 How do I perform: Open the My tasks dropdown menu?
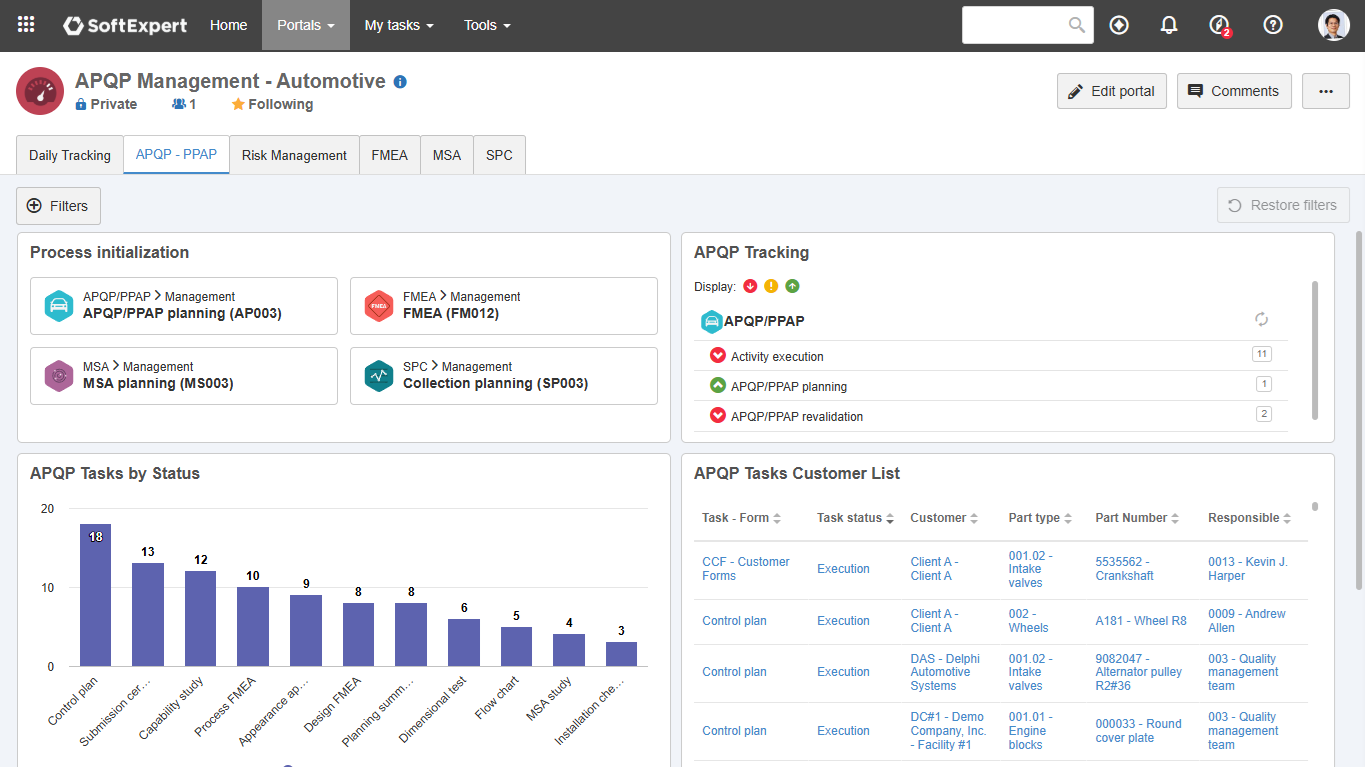click(399, 25)
